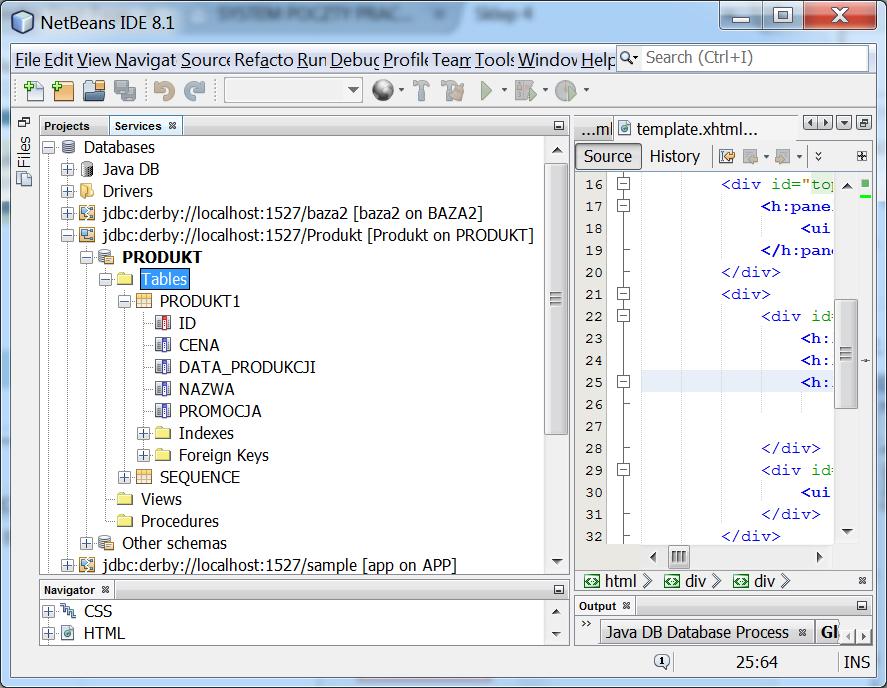Click the Profile Project icon

(x=566, y=91)
